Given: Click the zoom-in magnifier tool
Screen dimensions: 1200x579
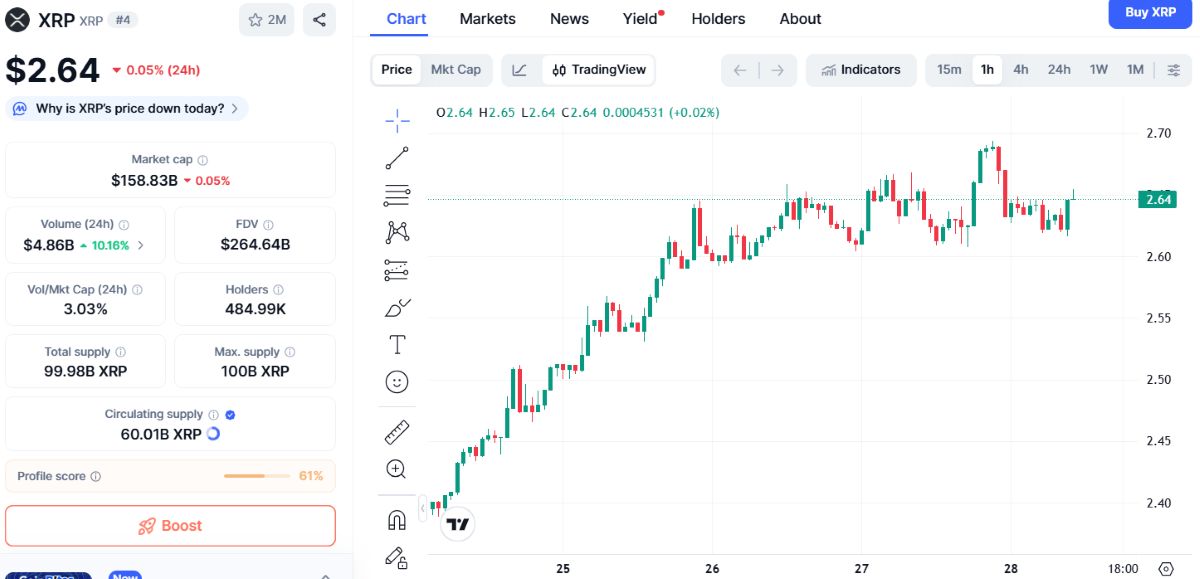Looking at the screenshot, I should pyautogui.click(x=397, y=469).
